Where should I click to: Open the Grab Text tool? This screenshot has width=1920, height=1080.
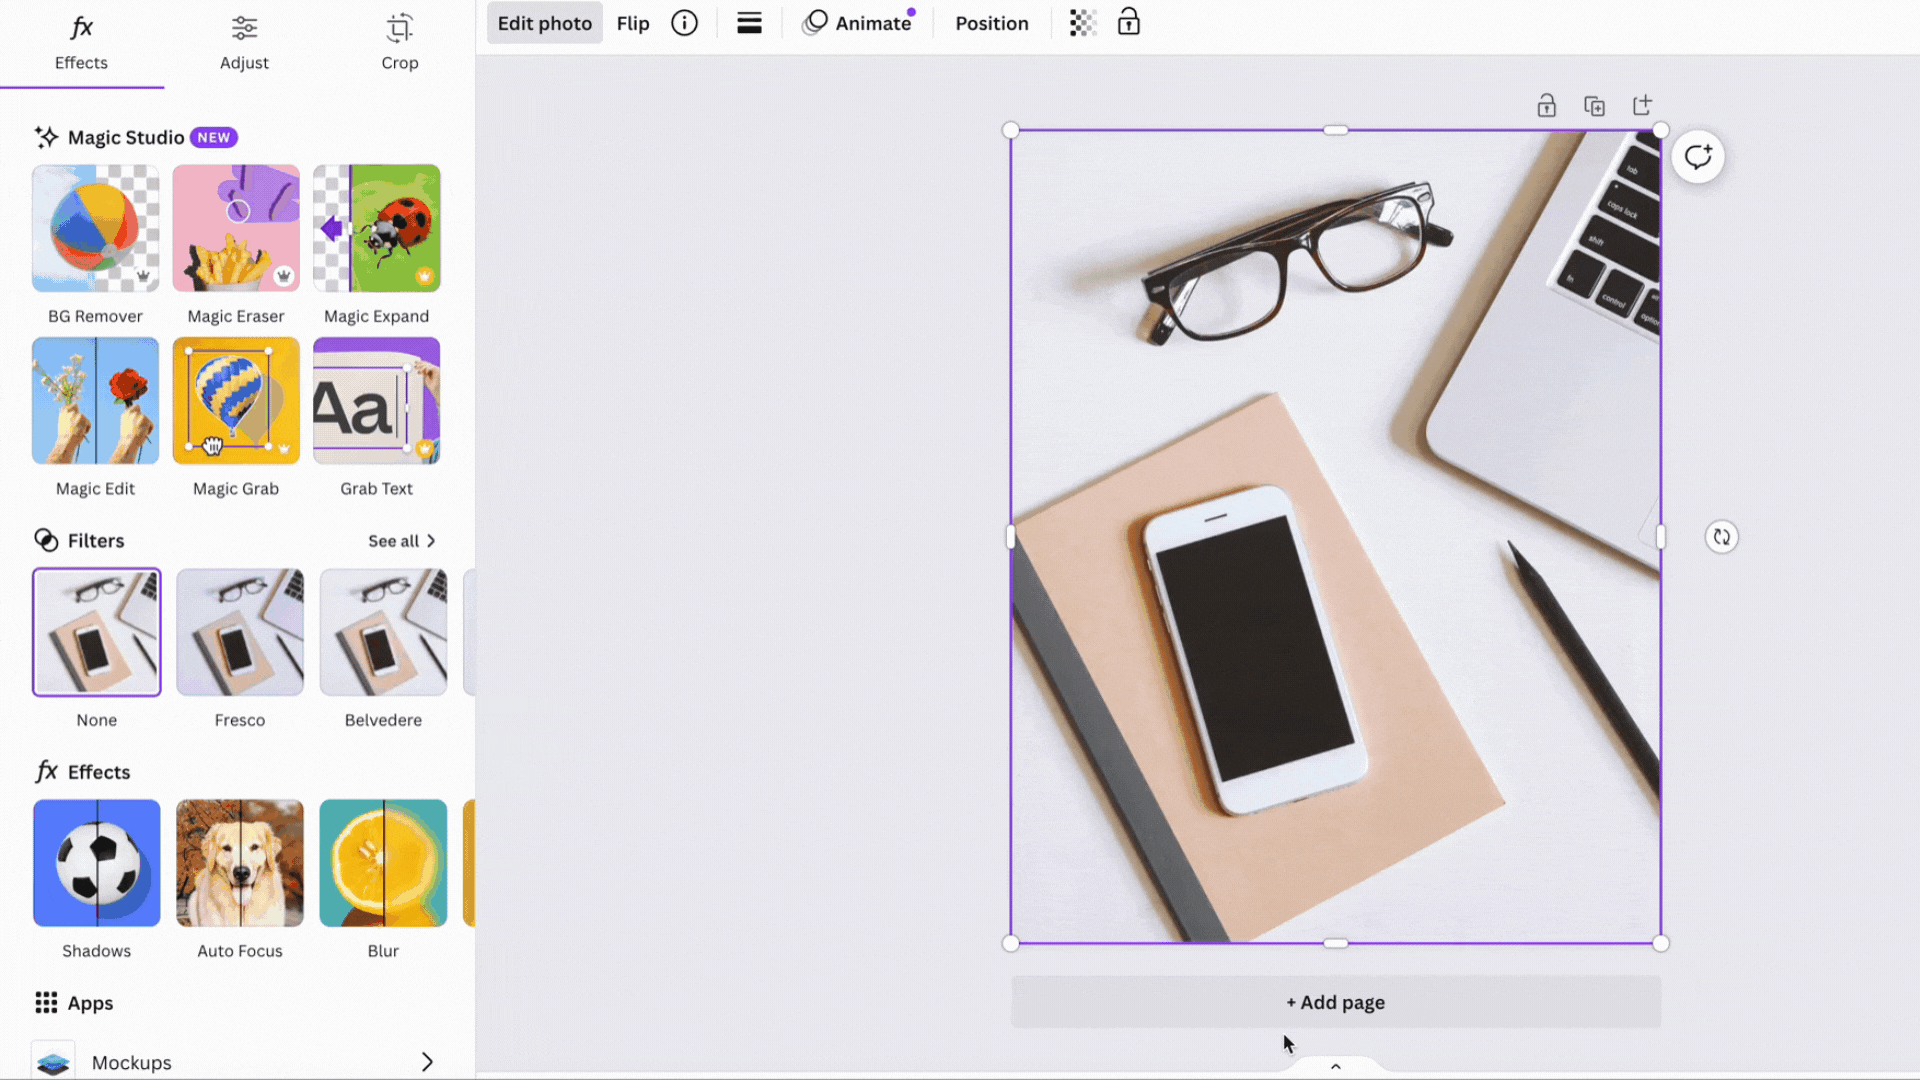[x=376, y=400]
